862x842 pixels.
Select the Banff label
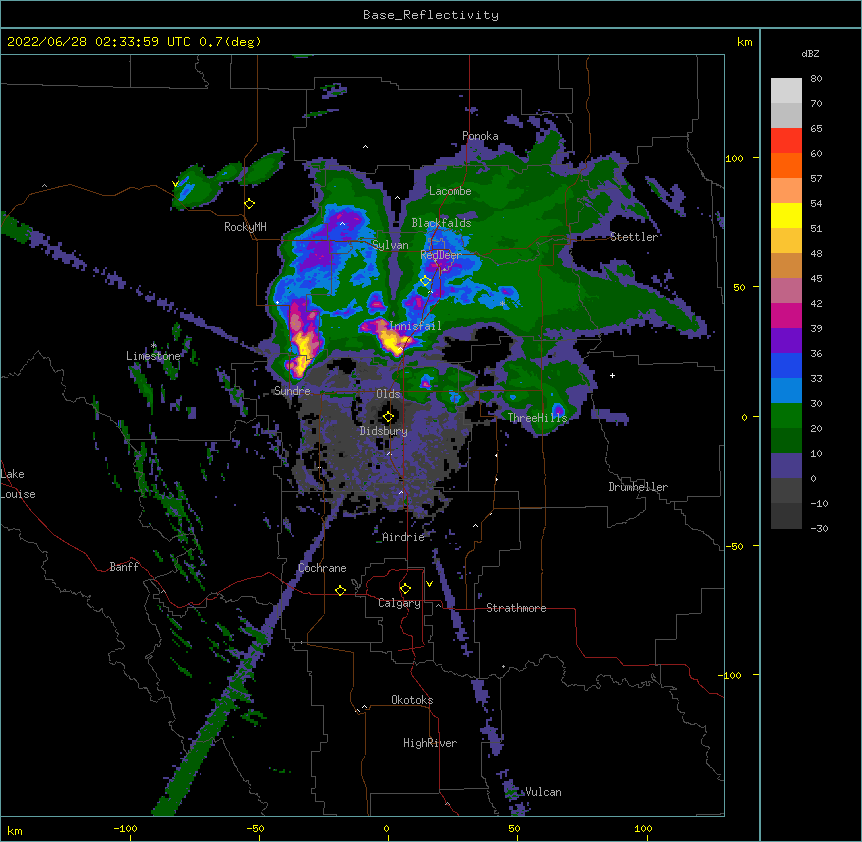124,567
